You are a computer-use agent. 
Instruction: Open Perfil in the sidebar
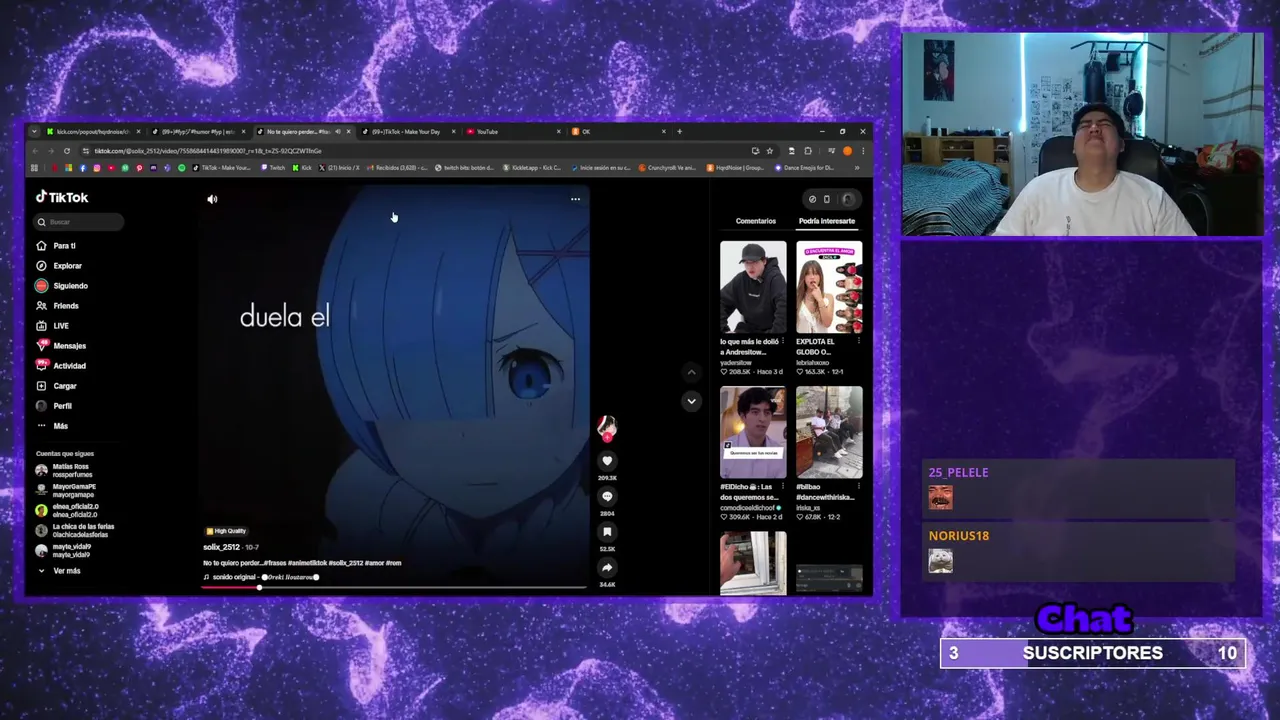54,406
